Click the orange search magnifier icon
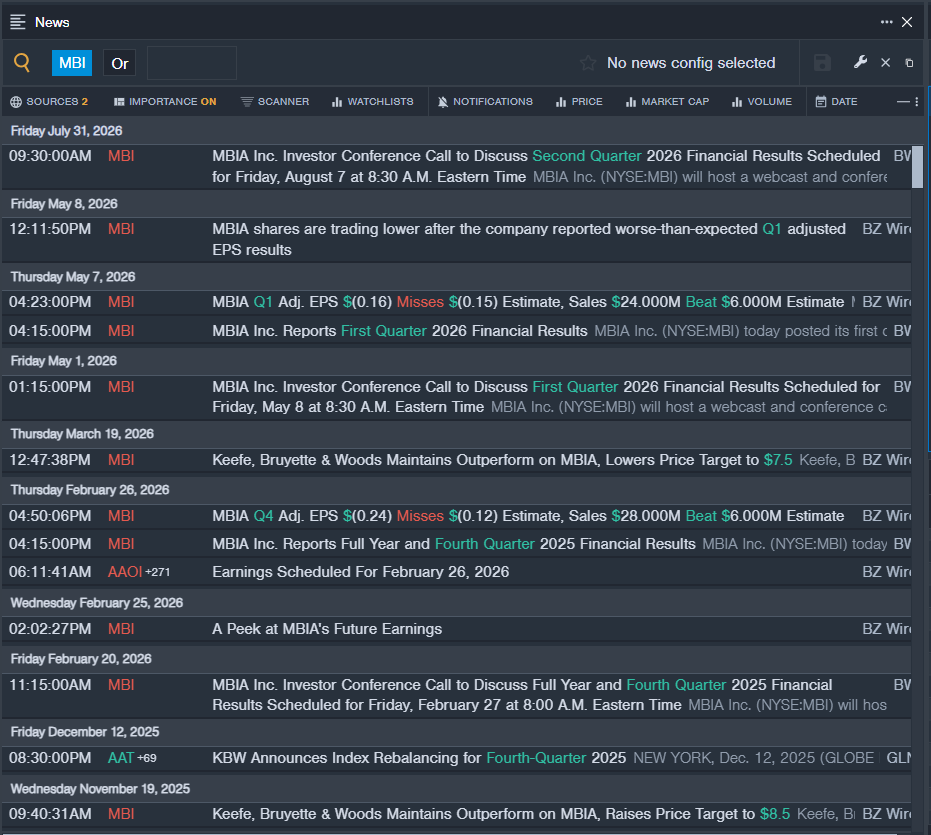Image resolution: width=931 pixels, height=835 pixels. coord(22,62)
